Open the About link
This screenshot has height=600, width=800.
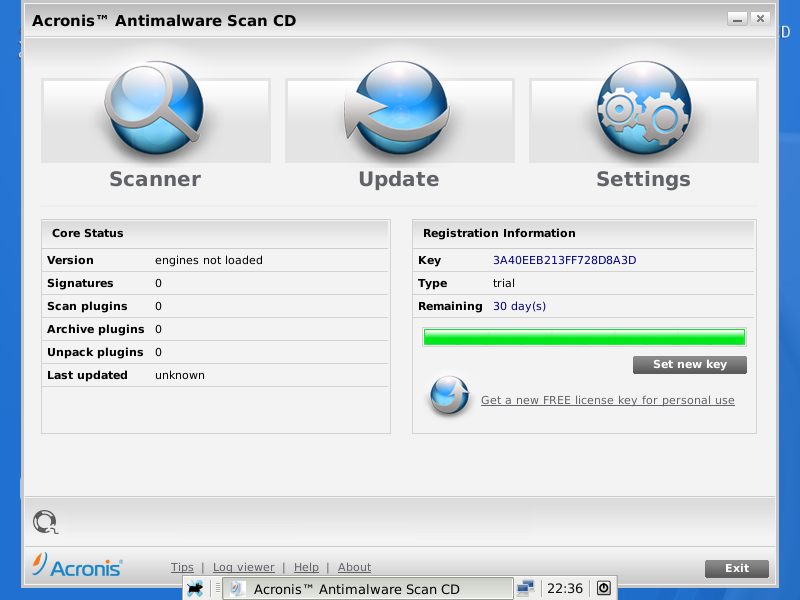(x=354, y=567)
